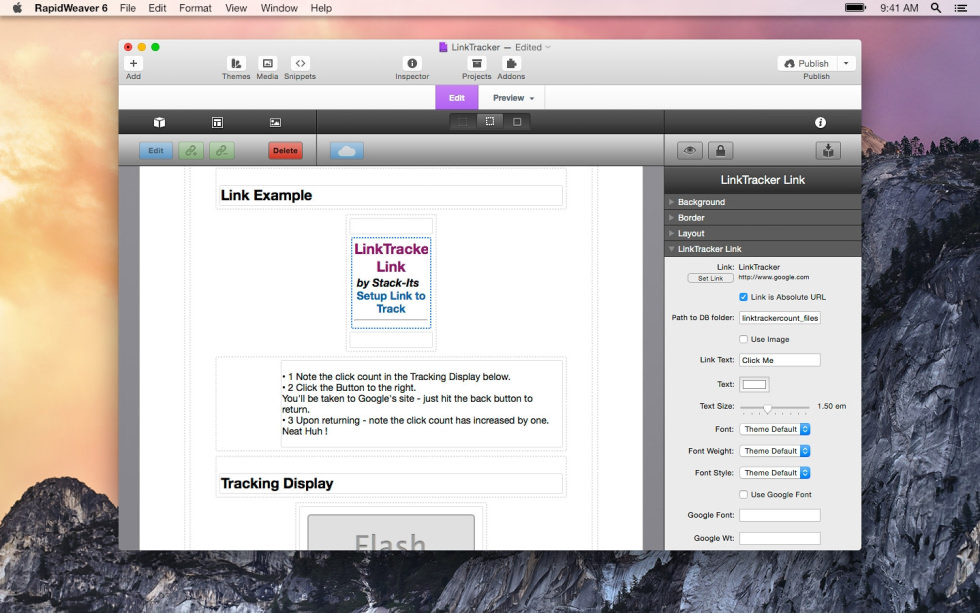Open the Apple menu

17,8
